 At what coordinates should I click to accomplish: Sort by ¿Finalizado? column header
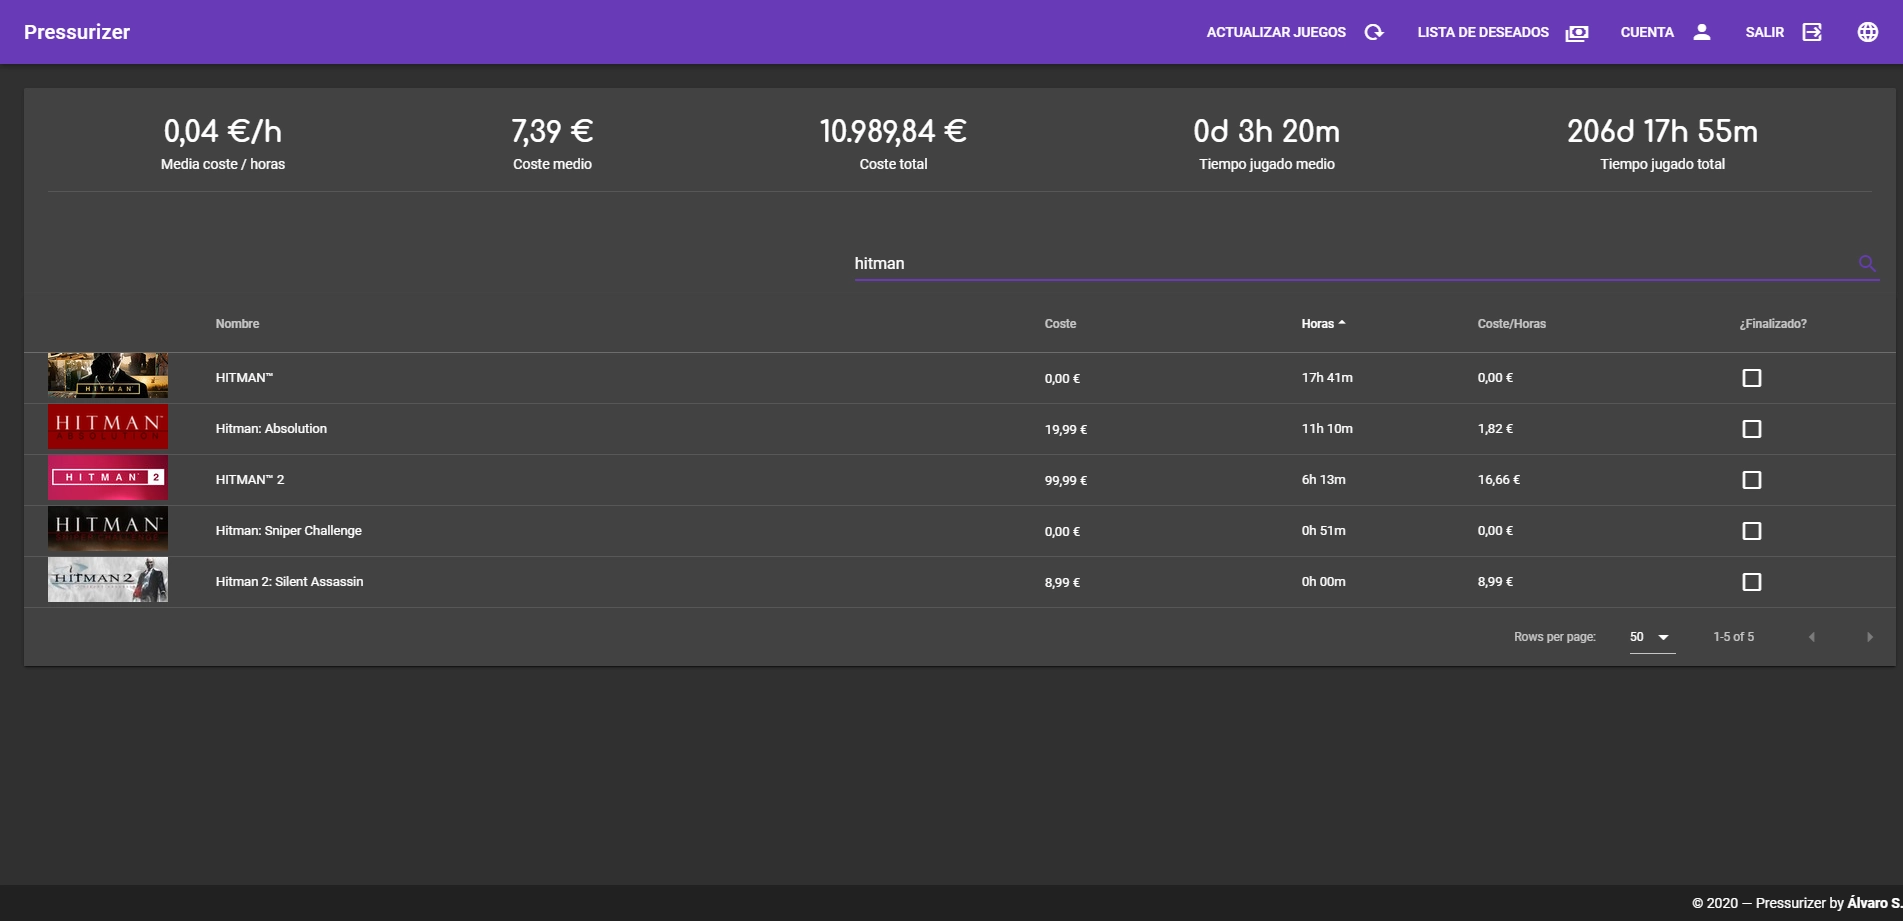point(1772,324)
